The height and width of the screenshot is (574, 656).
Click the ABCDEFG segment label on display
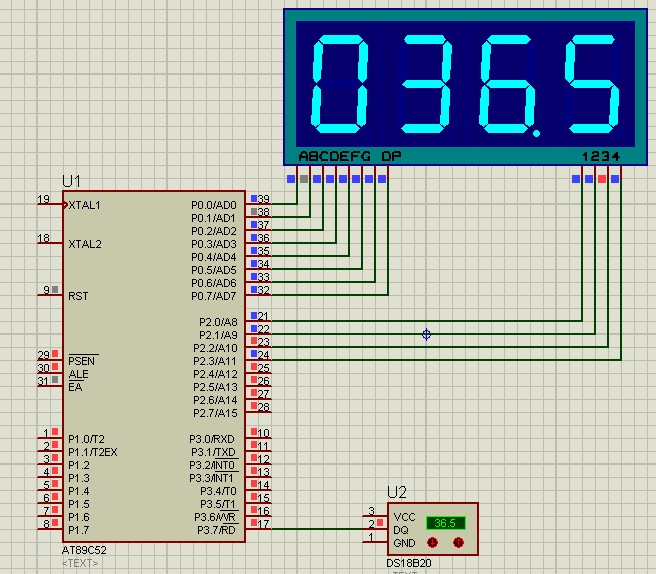click(x=335, y=156)
